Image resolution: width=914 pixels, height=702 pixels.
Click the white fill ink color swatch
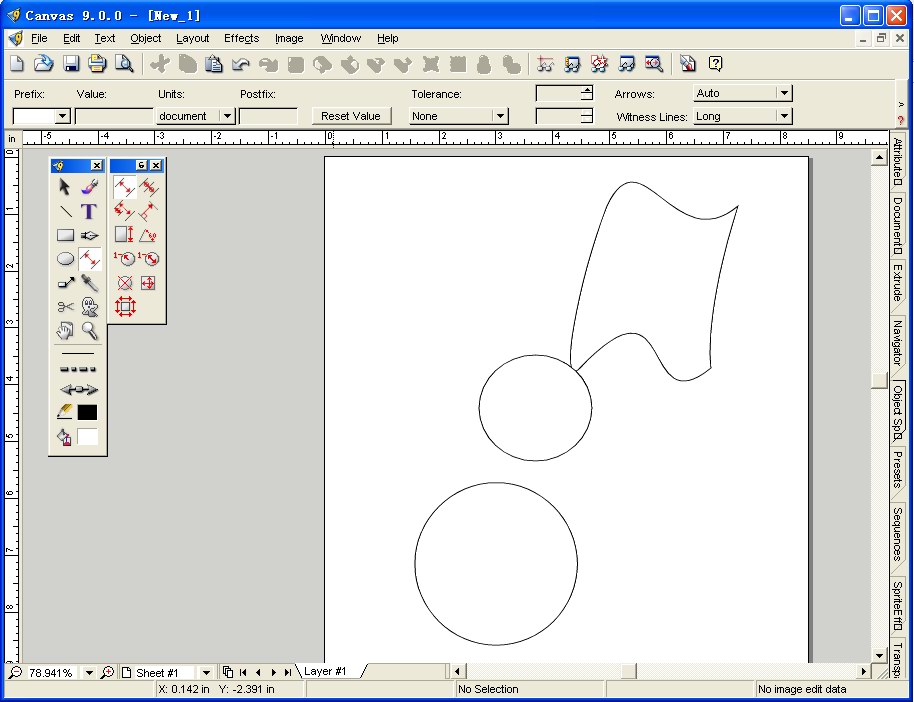click(87, 436)
